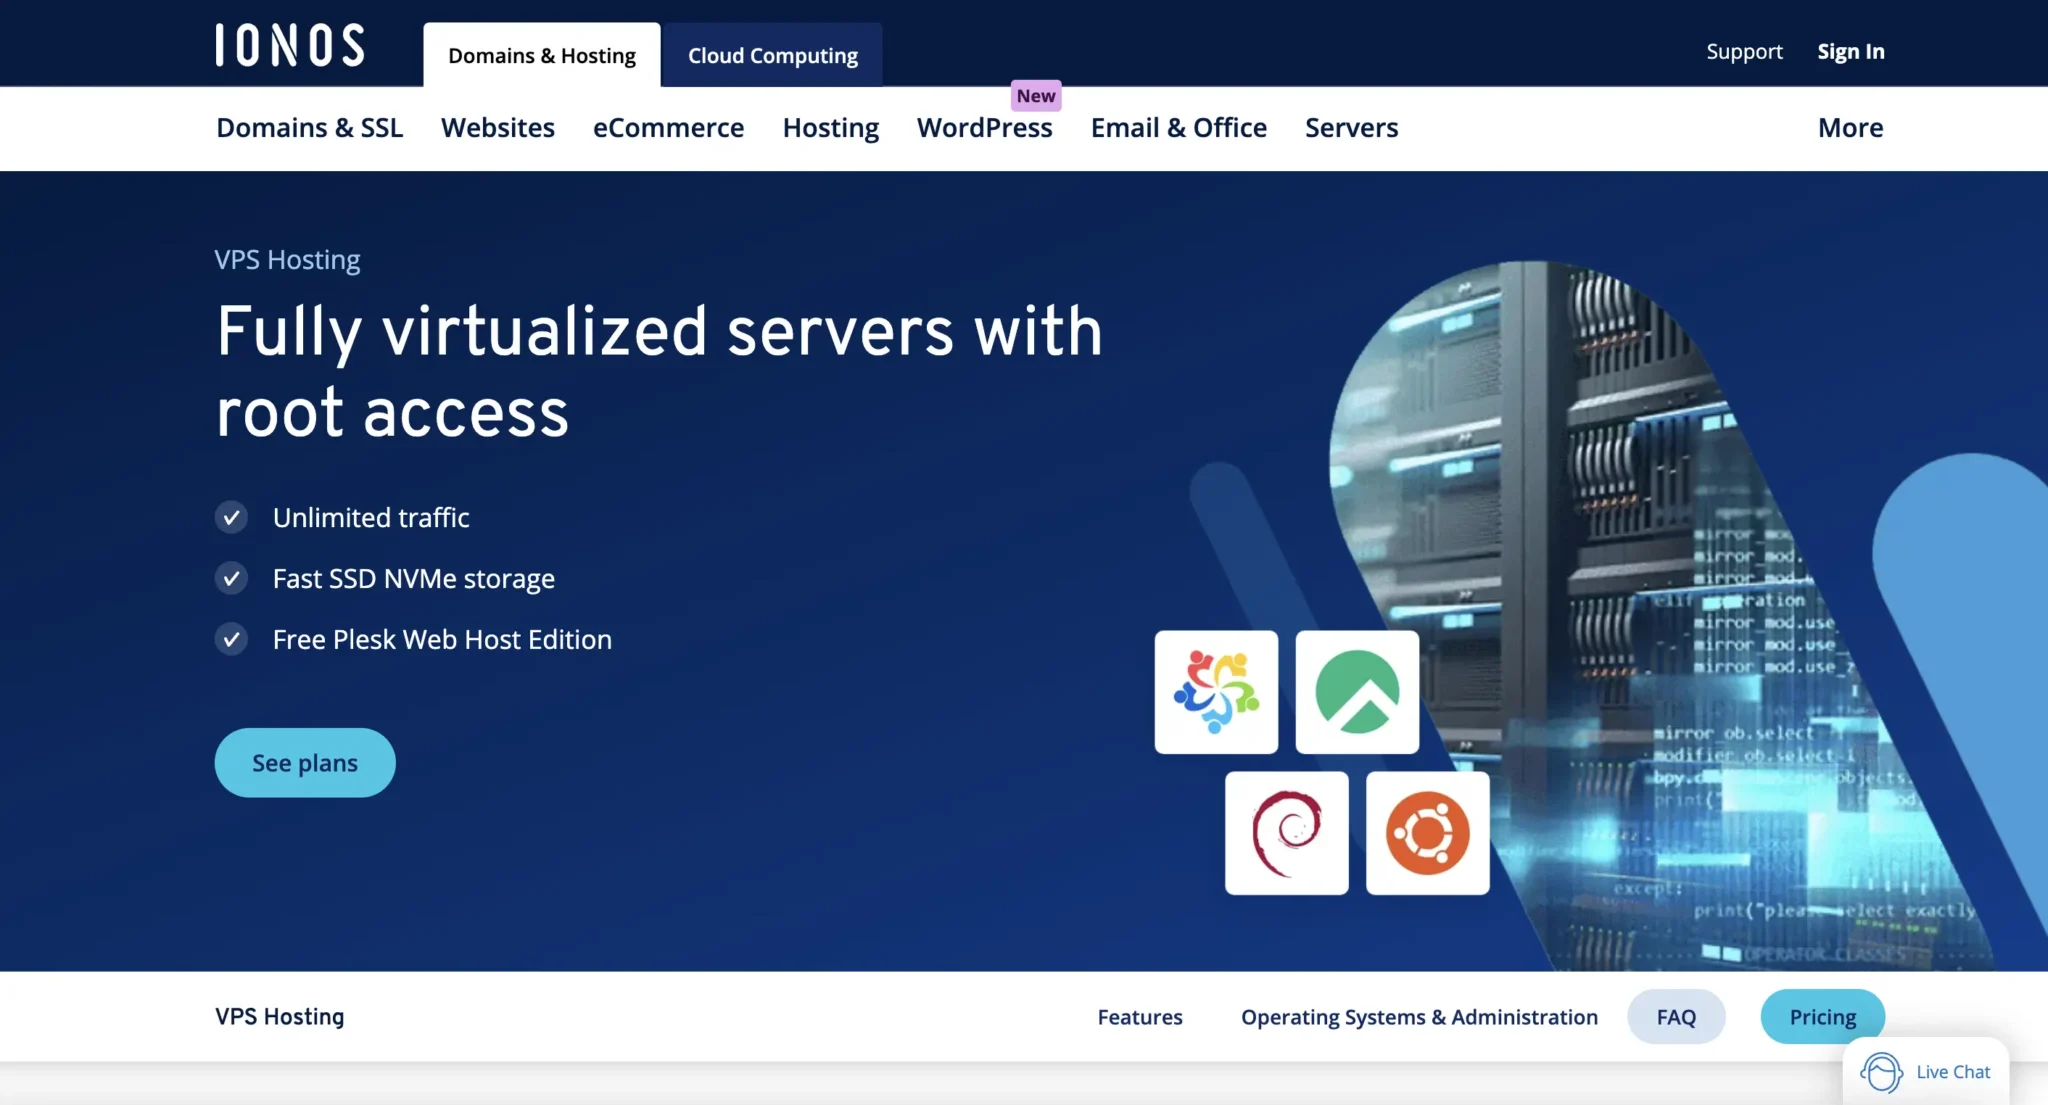
Task: Click the Sign In link
Action: click(x=1850, y=52)
